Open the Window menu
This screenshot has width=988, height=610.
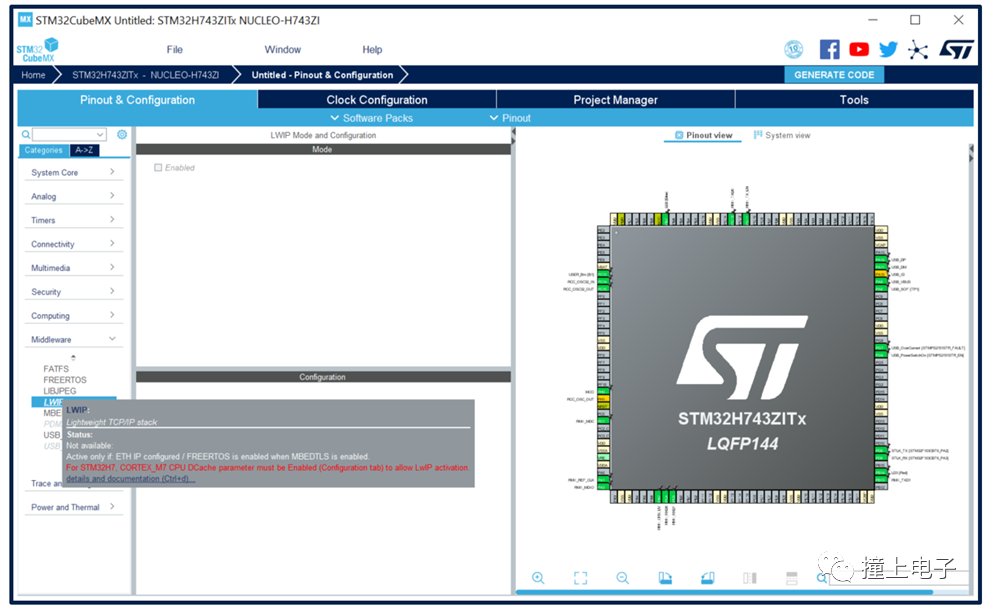click(282, 48)
